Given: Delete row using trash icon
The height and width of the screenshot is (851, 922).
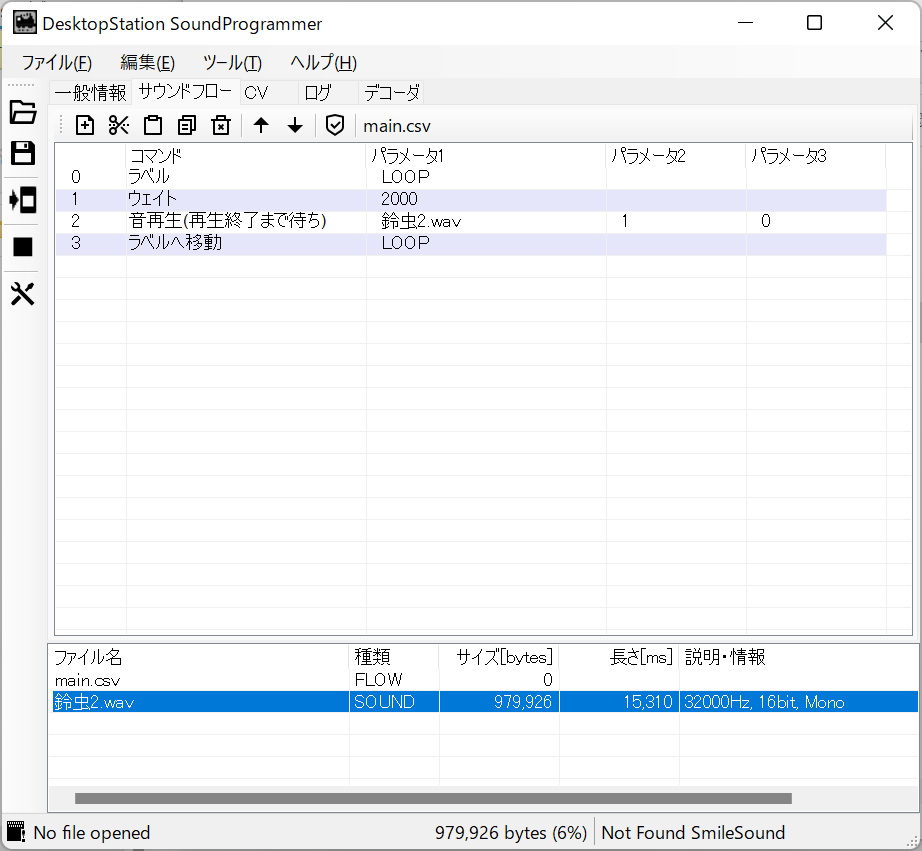Looking at the screenshot, I should pyautogui.click(x=221, y=125).
